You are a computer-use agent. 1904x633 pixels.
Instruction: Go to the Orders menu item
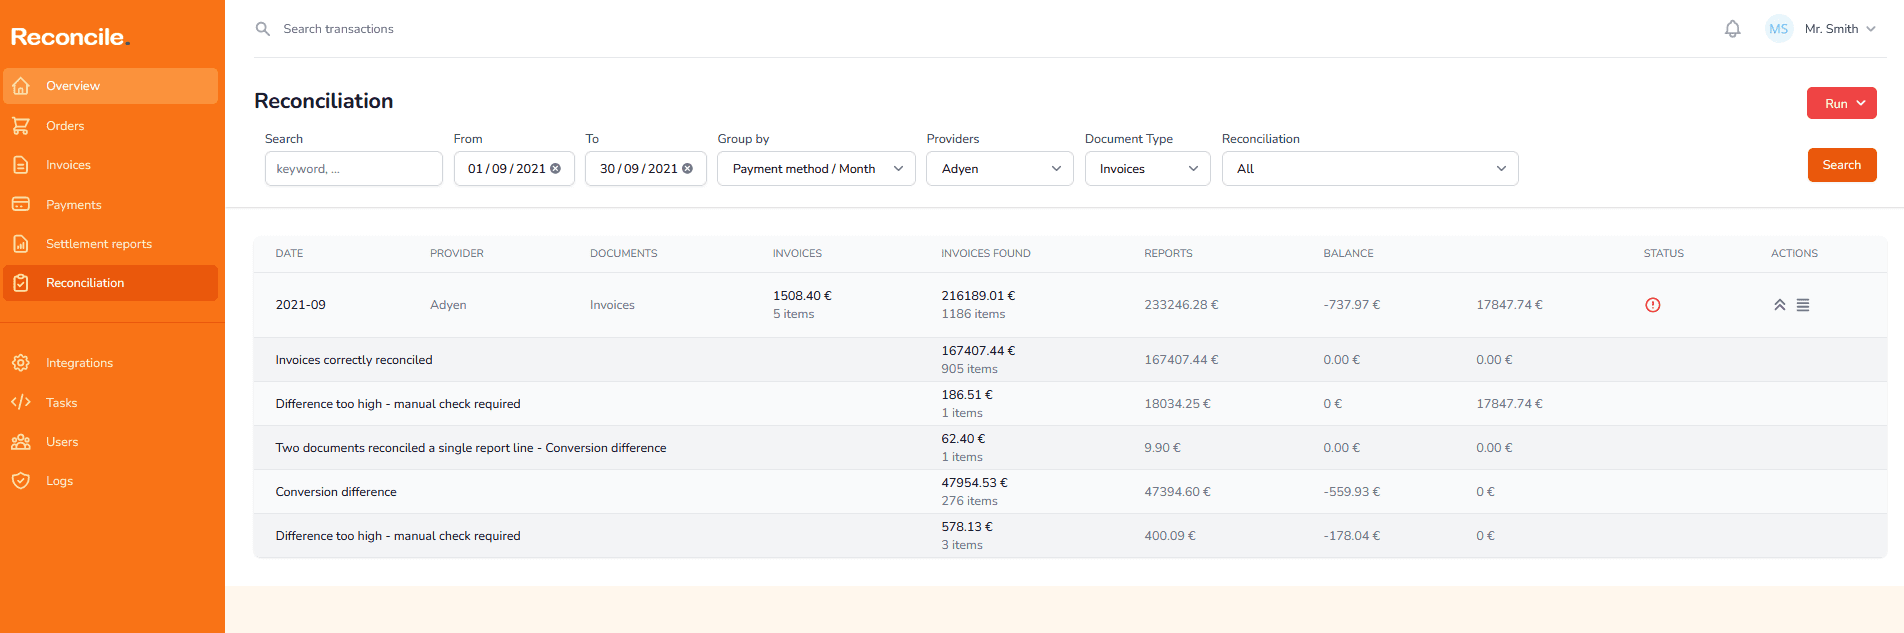[111, 126]
